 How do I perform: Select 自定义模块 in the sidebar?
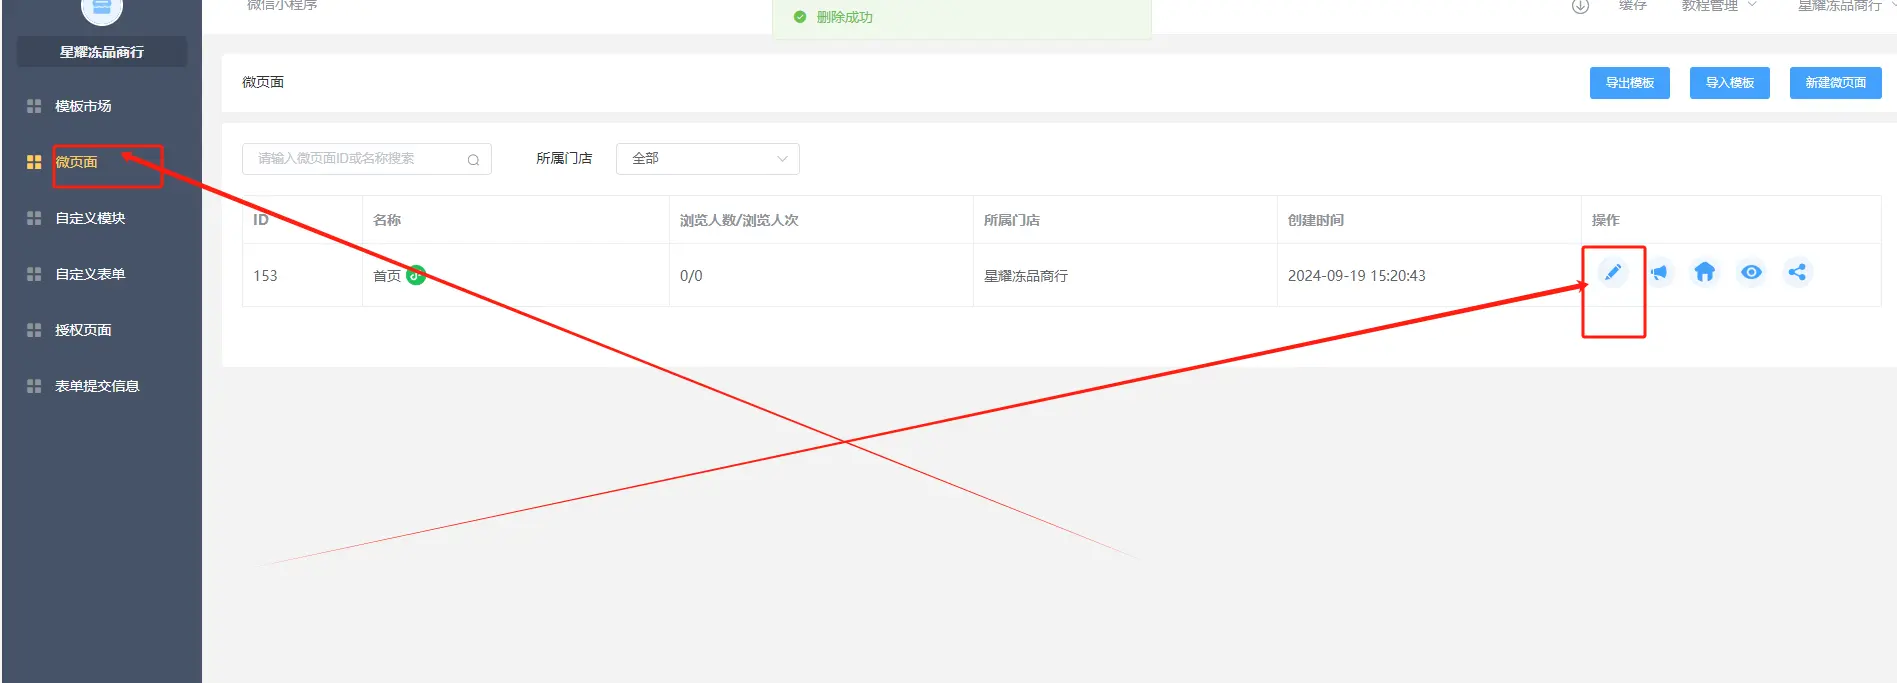pos(90,218)
